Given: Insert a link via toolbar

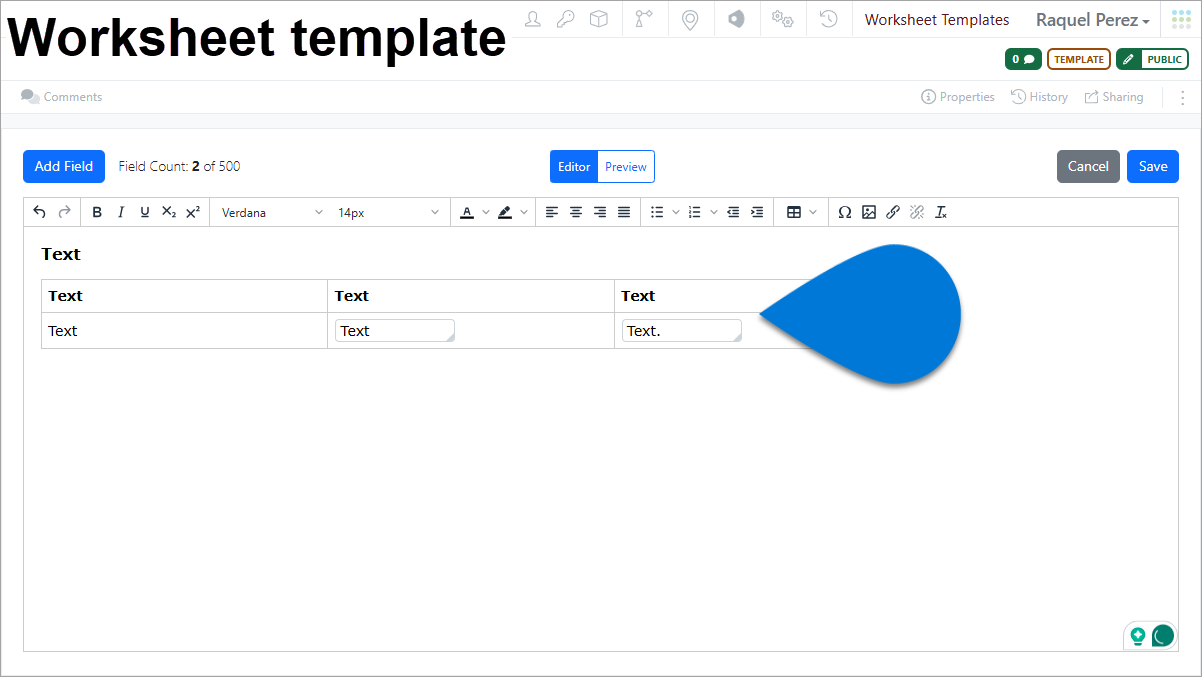Looking at the screenshot, I should coord(893,212).
